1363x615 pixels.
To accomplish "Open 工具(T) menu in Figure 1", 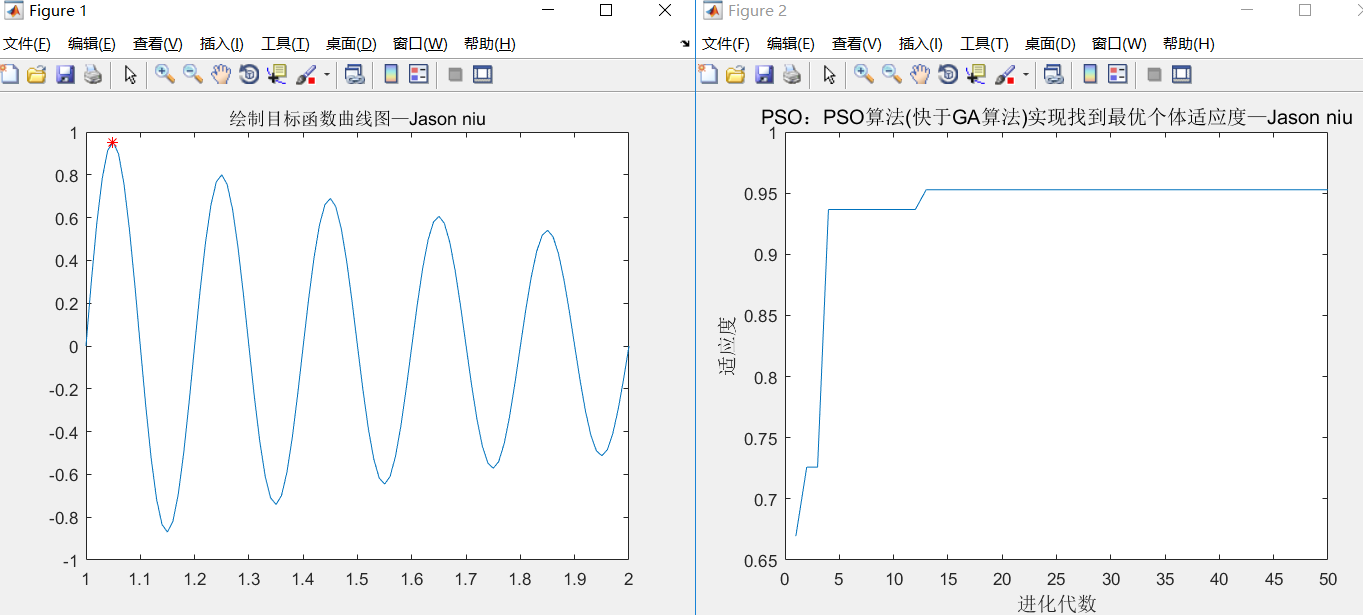I will coord(285,44).
